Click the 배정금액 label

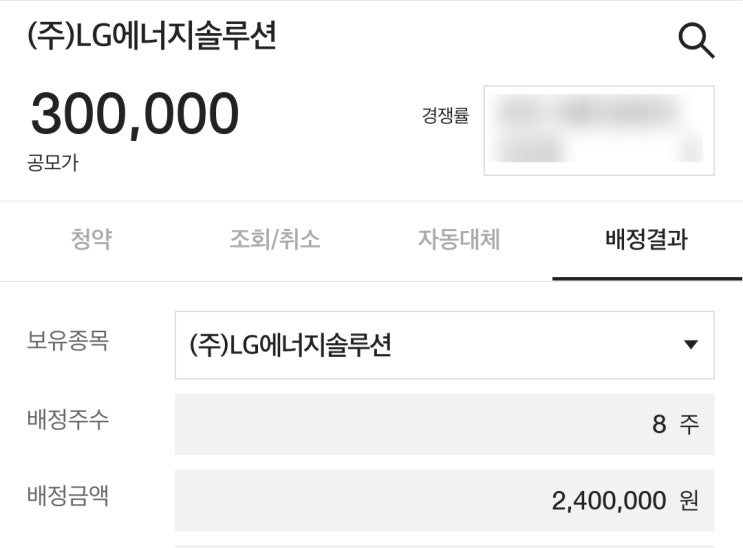pos(68,496)
